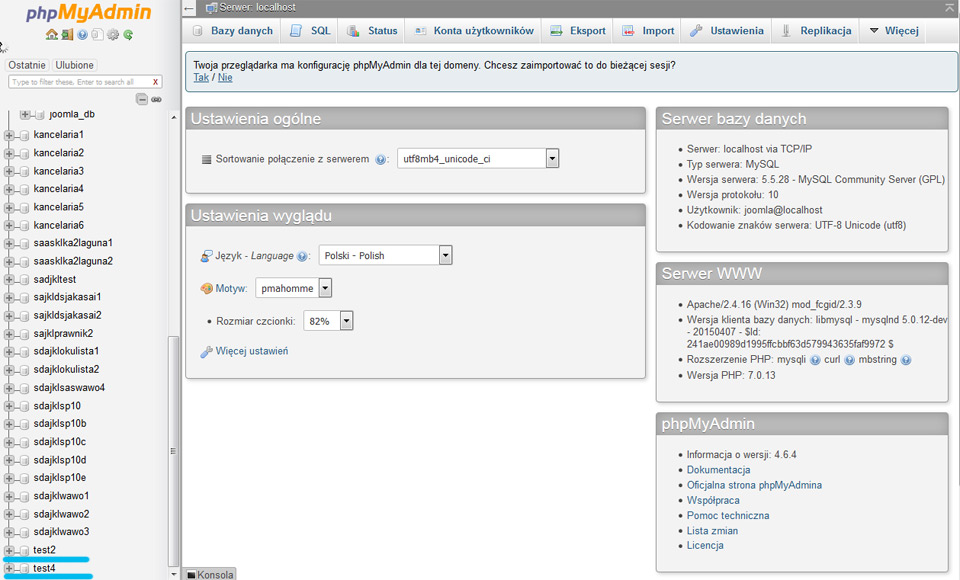This screenshot has width=960, height=580.
Task: Click the kancelaria1 database icon
Action: [x=24, y=135]
